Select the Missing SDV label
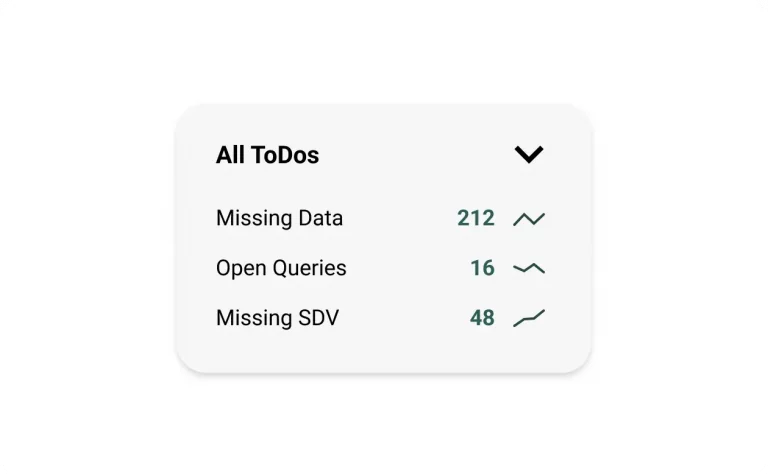 pyautogui.click(x=277, y=318)
